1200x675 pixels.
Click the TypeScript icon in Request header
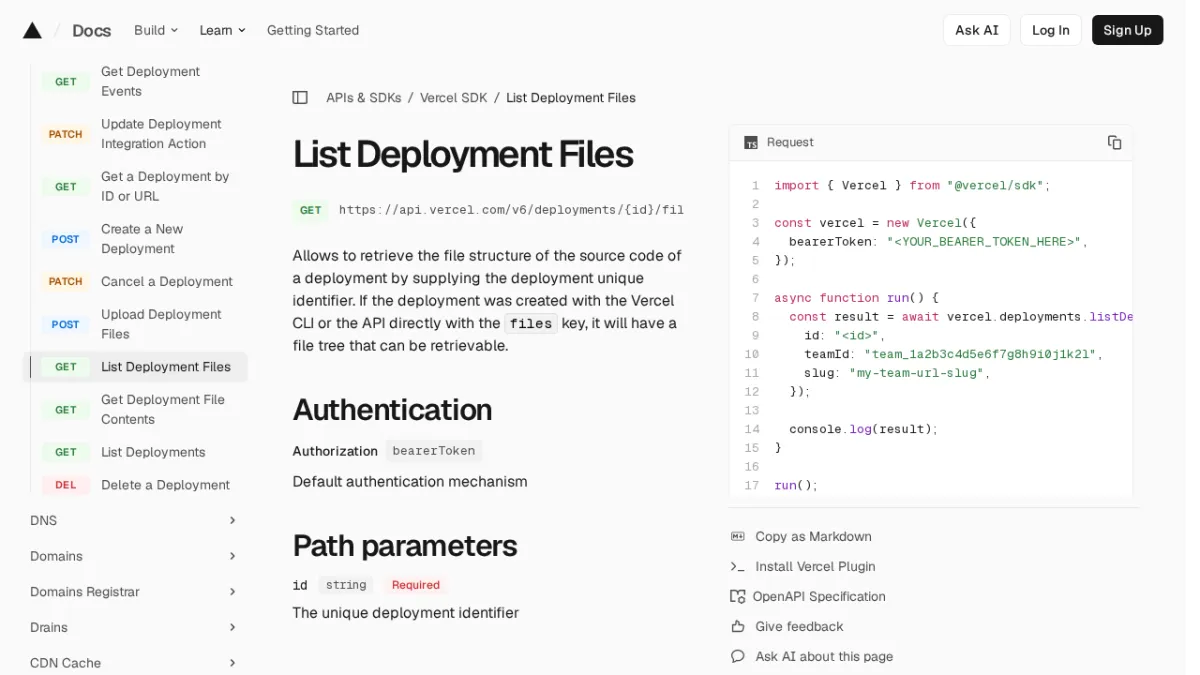pos(751,143)
